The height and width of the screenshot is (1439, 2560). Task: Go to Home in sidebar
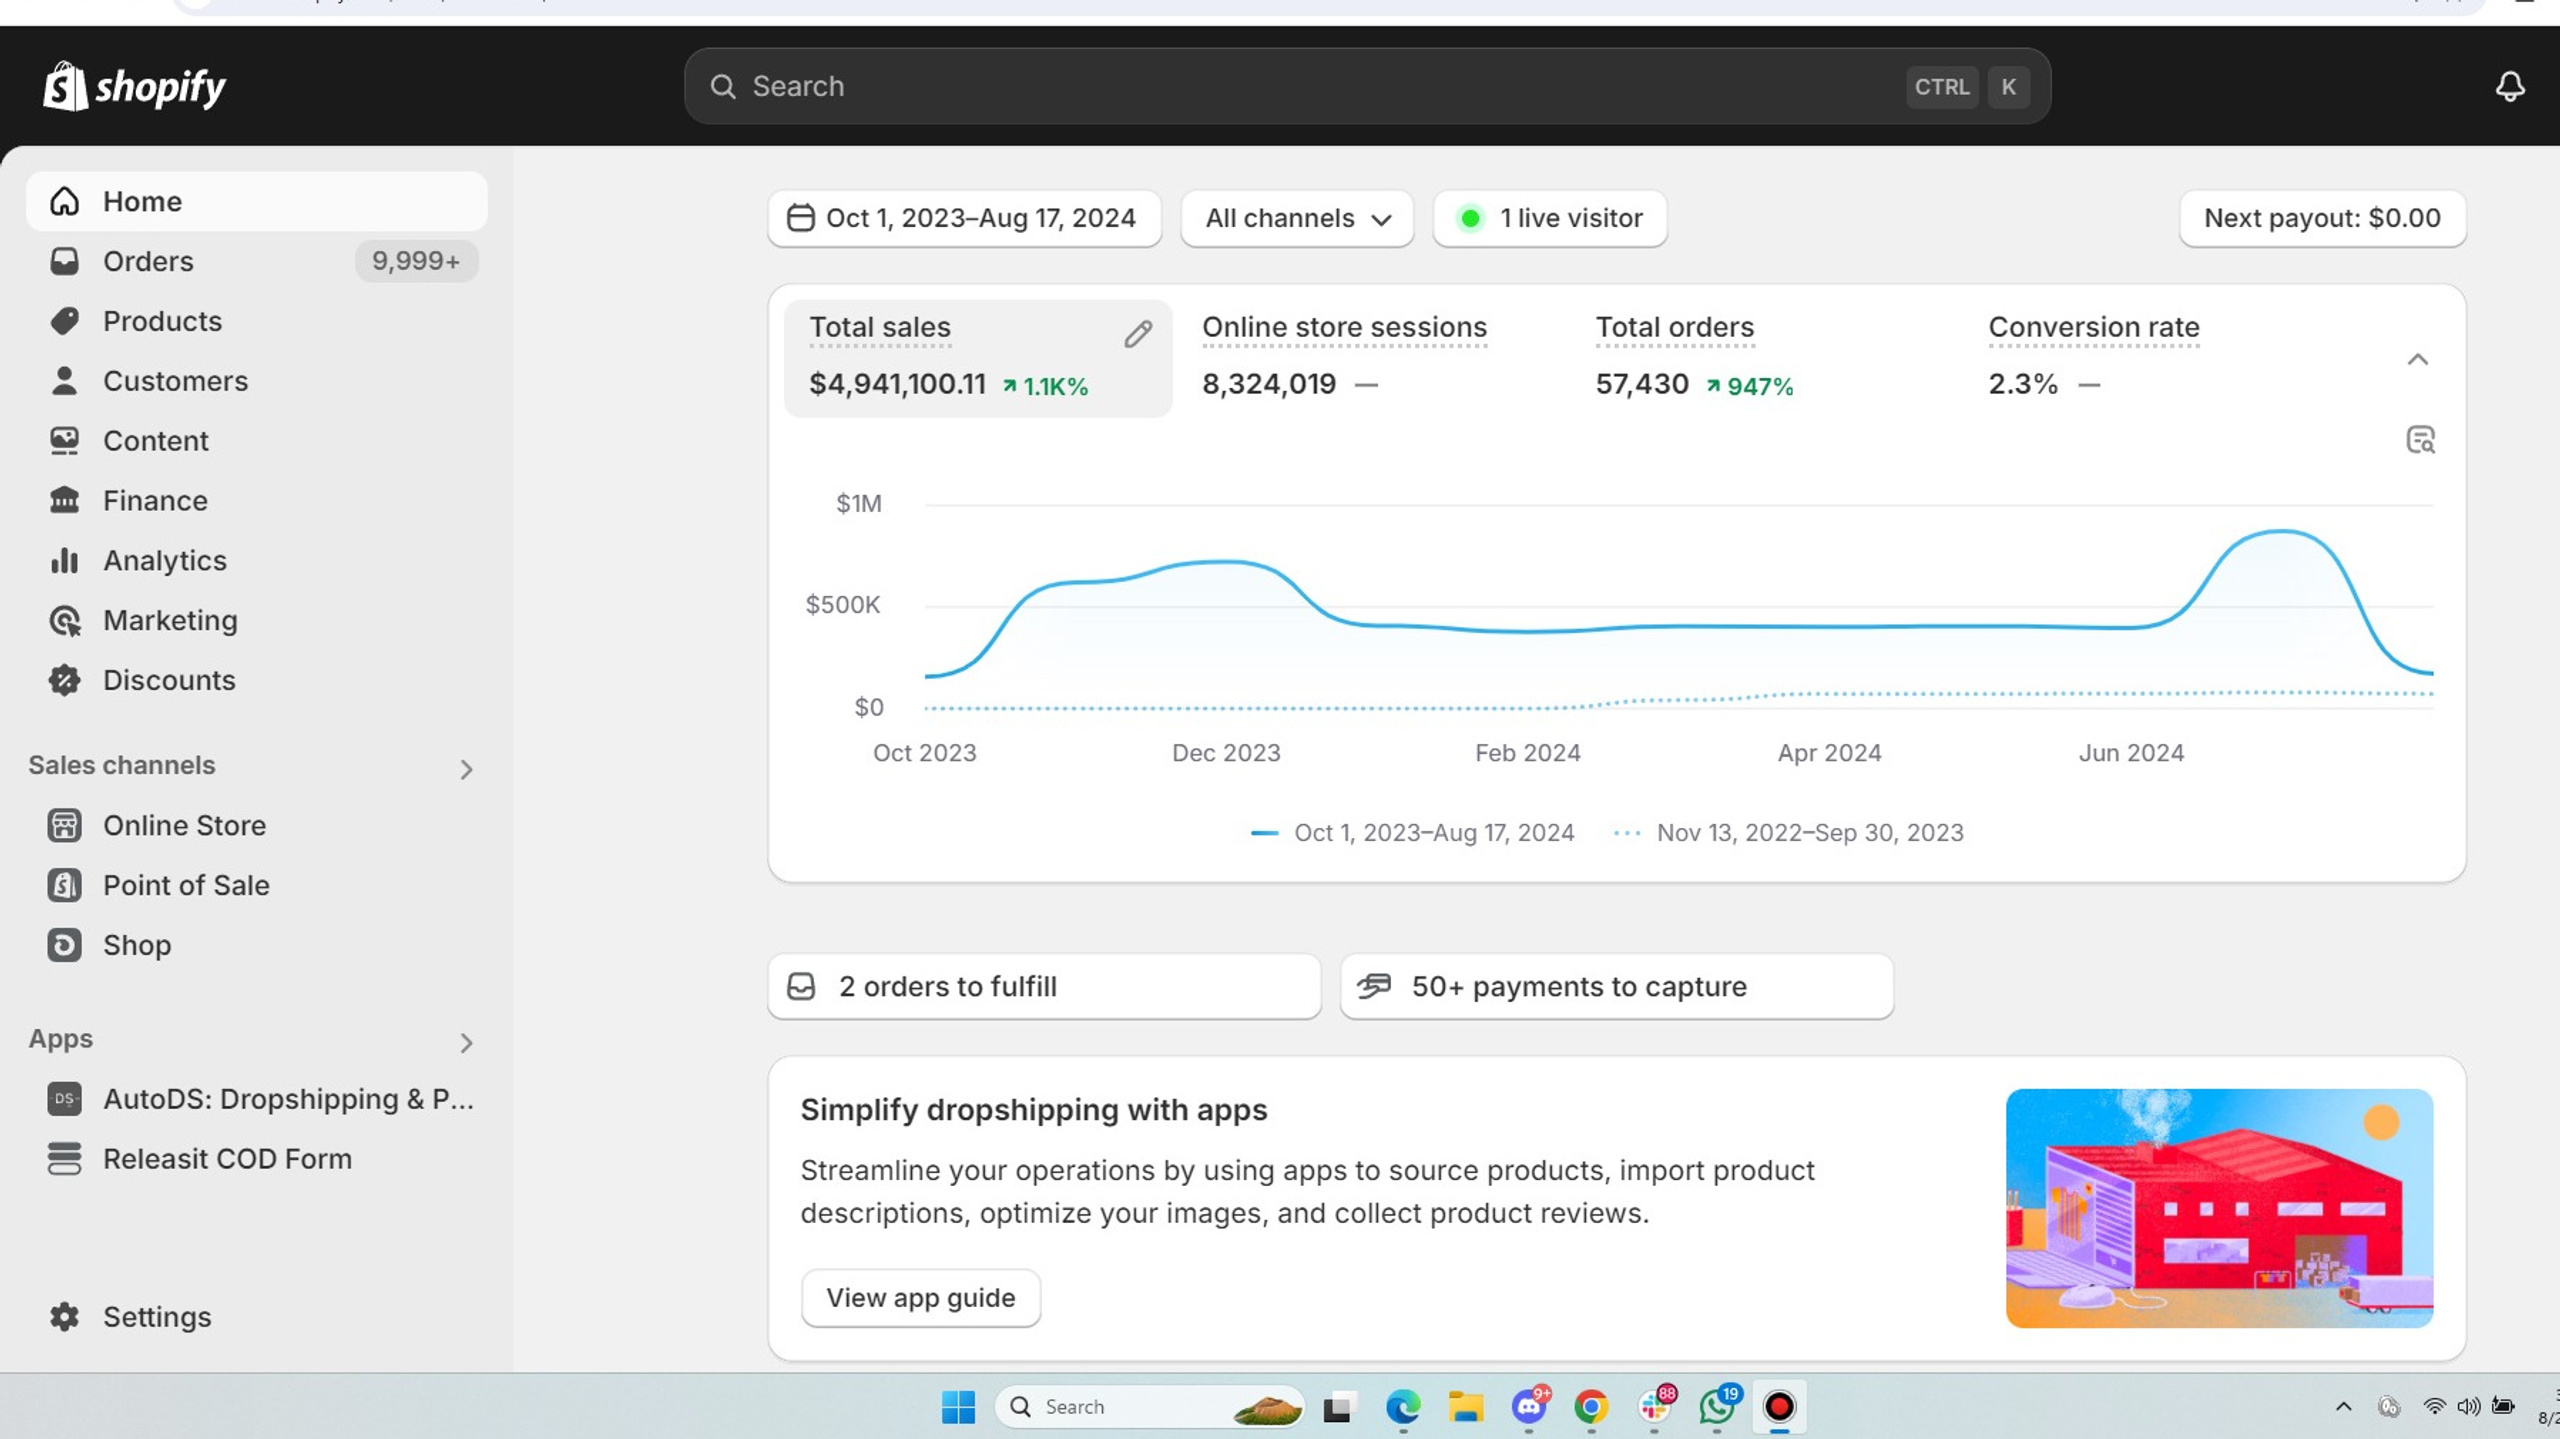coord(257,201)
